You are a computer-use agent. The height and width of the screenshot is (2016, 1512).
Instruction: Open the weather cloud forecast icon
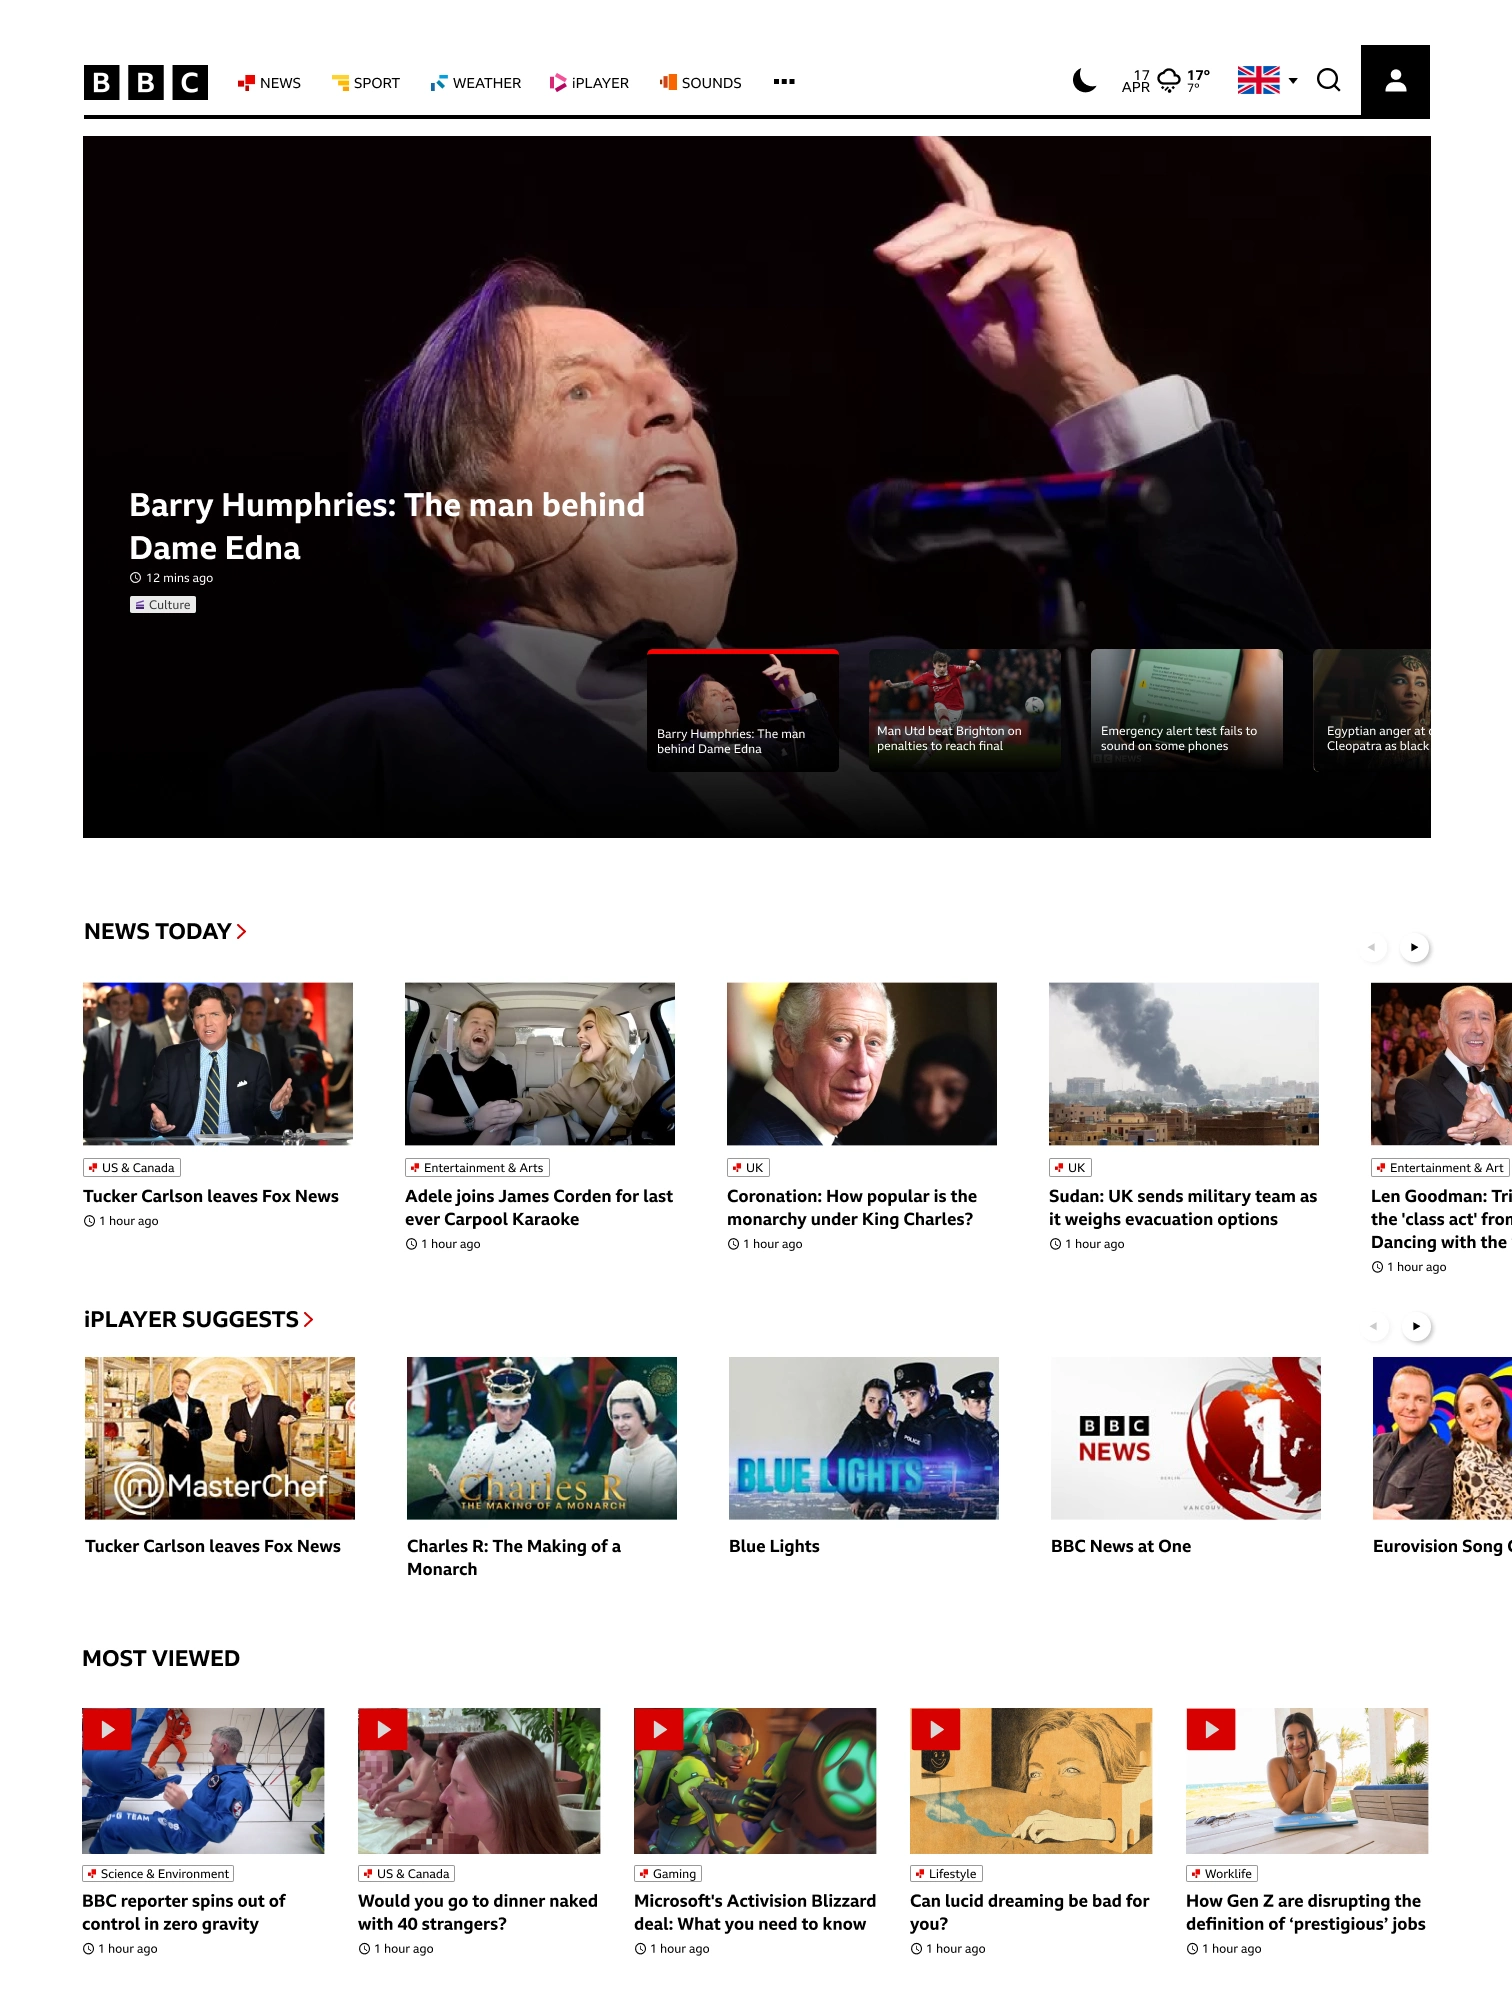coord(1169,81)
